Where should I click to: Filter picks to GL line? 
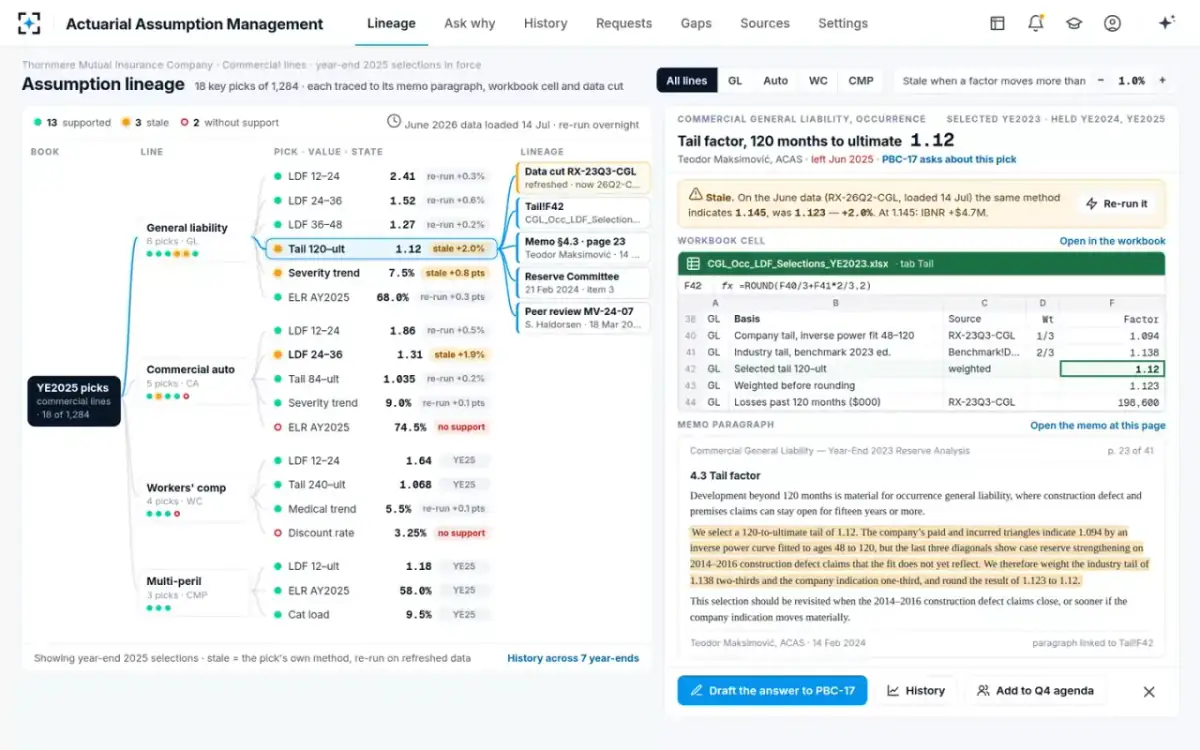[x=735, y=81]
